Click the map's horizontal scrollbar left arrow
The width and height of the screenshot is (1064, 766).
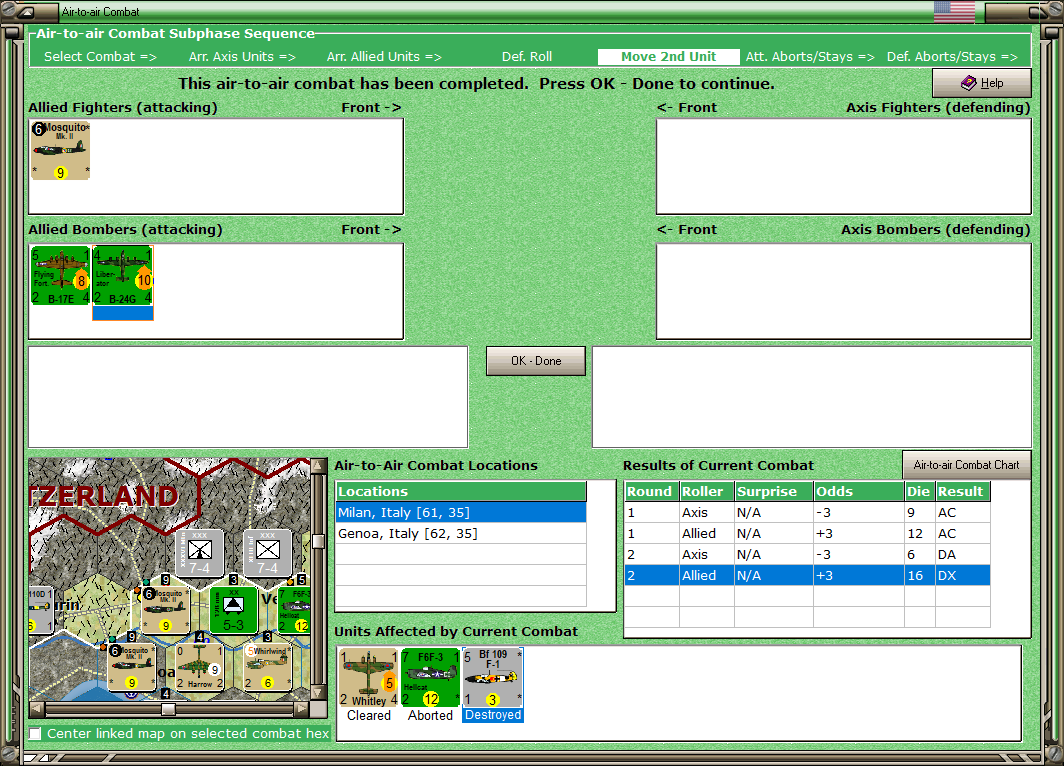(37, 709)
